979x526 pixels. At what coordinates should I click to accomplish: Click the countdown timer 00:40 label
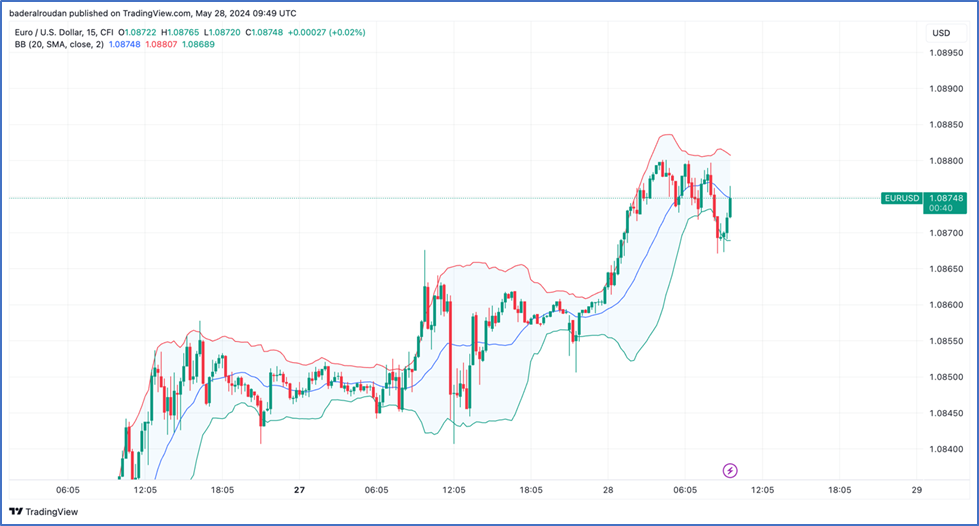click(940, 208)
